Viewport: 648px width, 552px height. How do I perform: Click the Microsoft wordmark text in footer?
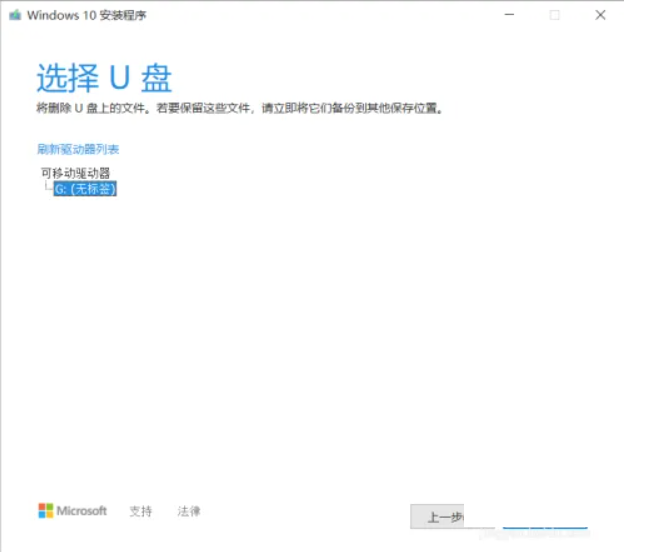click(x=81, y=510)
